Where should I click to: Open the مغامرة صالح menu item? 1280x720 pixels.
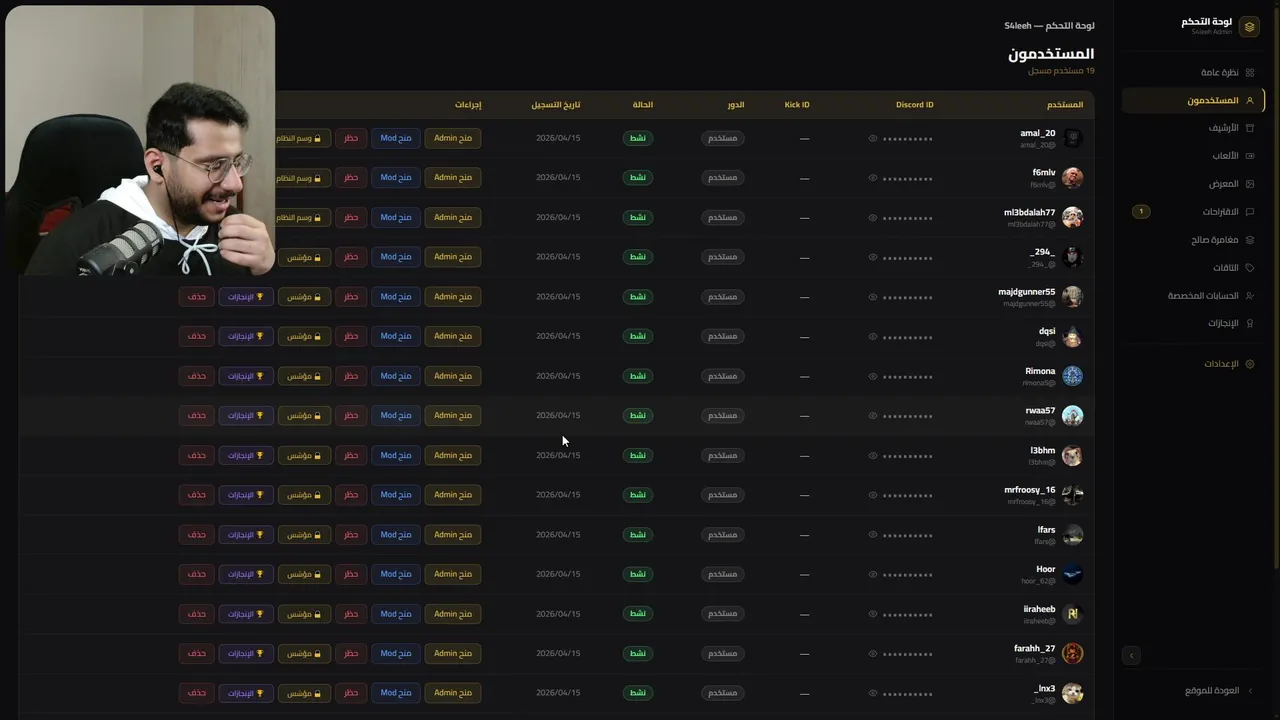(x=1214, y=240)
